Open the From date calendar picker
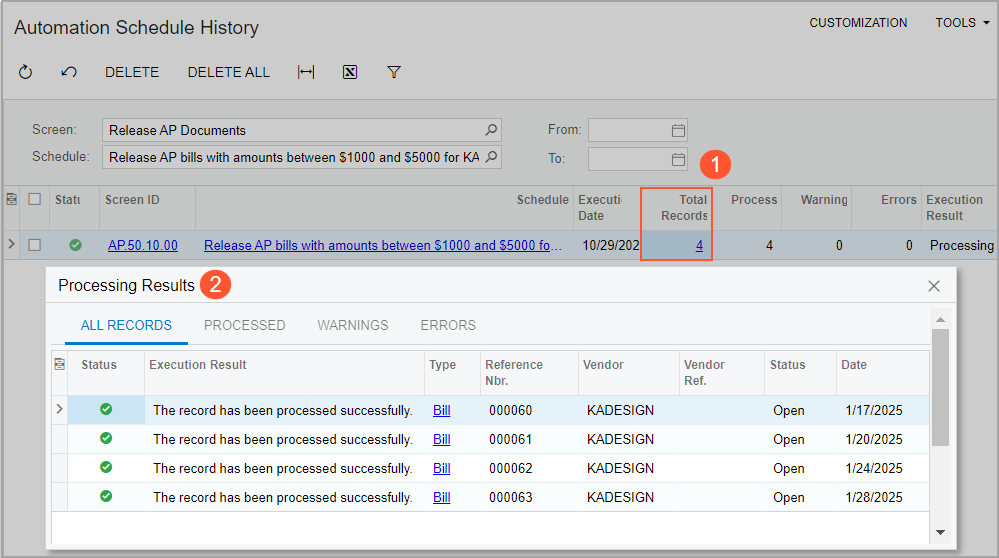The image size is (999, 558). [678, 130]
